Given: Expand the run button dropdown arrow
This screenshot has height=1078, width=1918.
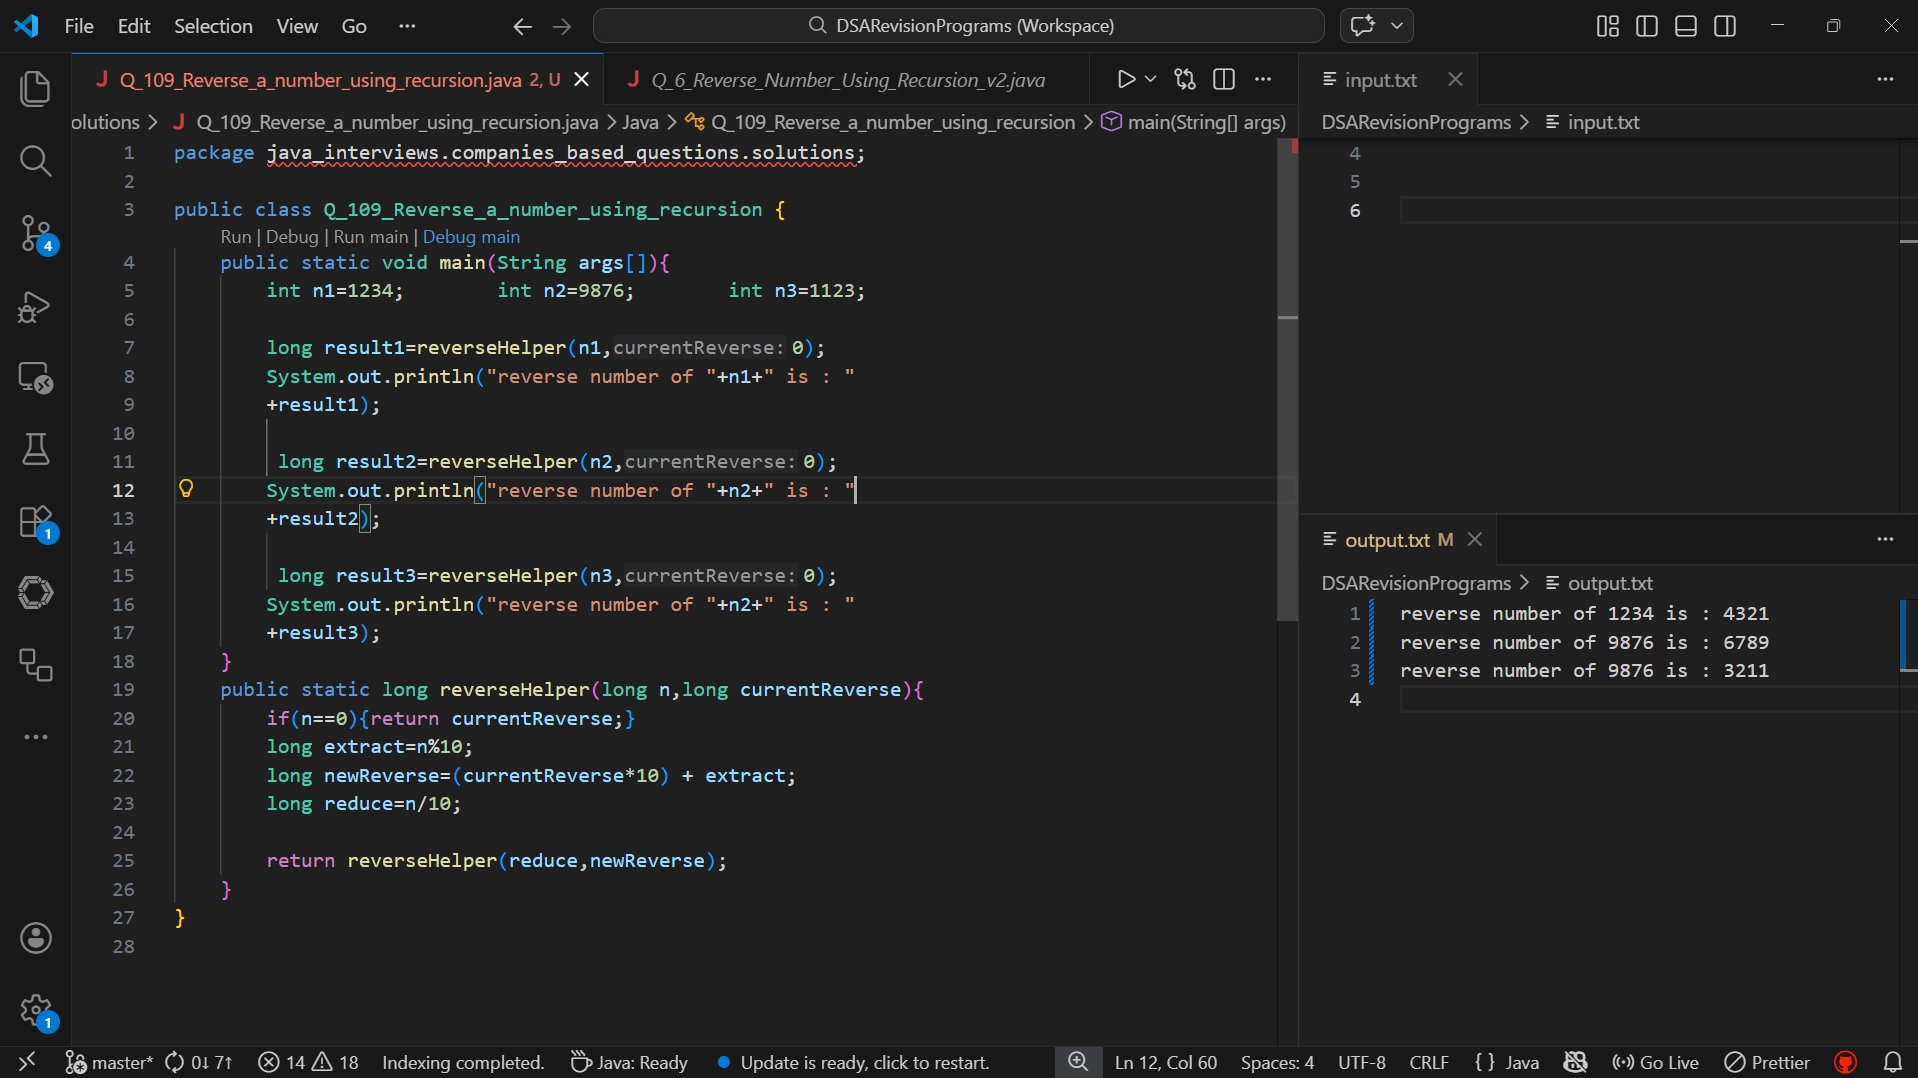Looking at the screenshot, I should pyautogui.click(x=1151, y=80).
